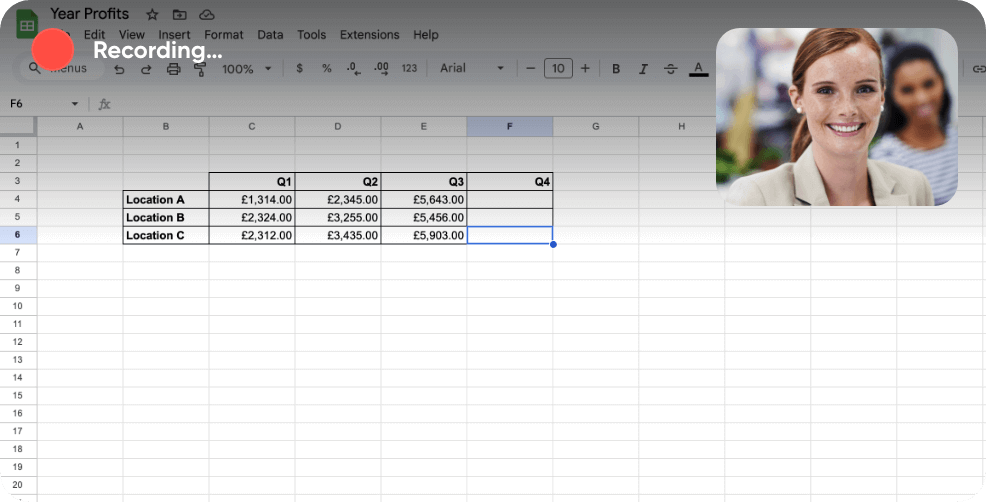This screenshot has height=502, width=986.
Task: Decrease font size with minus button
Action: pyautogui.click(x=531, y=69)
